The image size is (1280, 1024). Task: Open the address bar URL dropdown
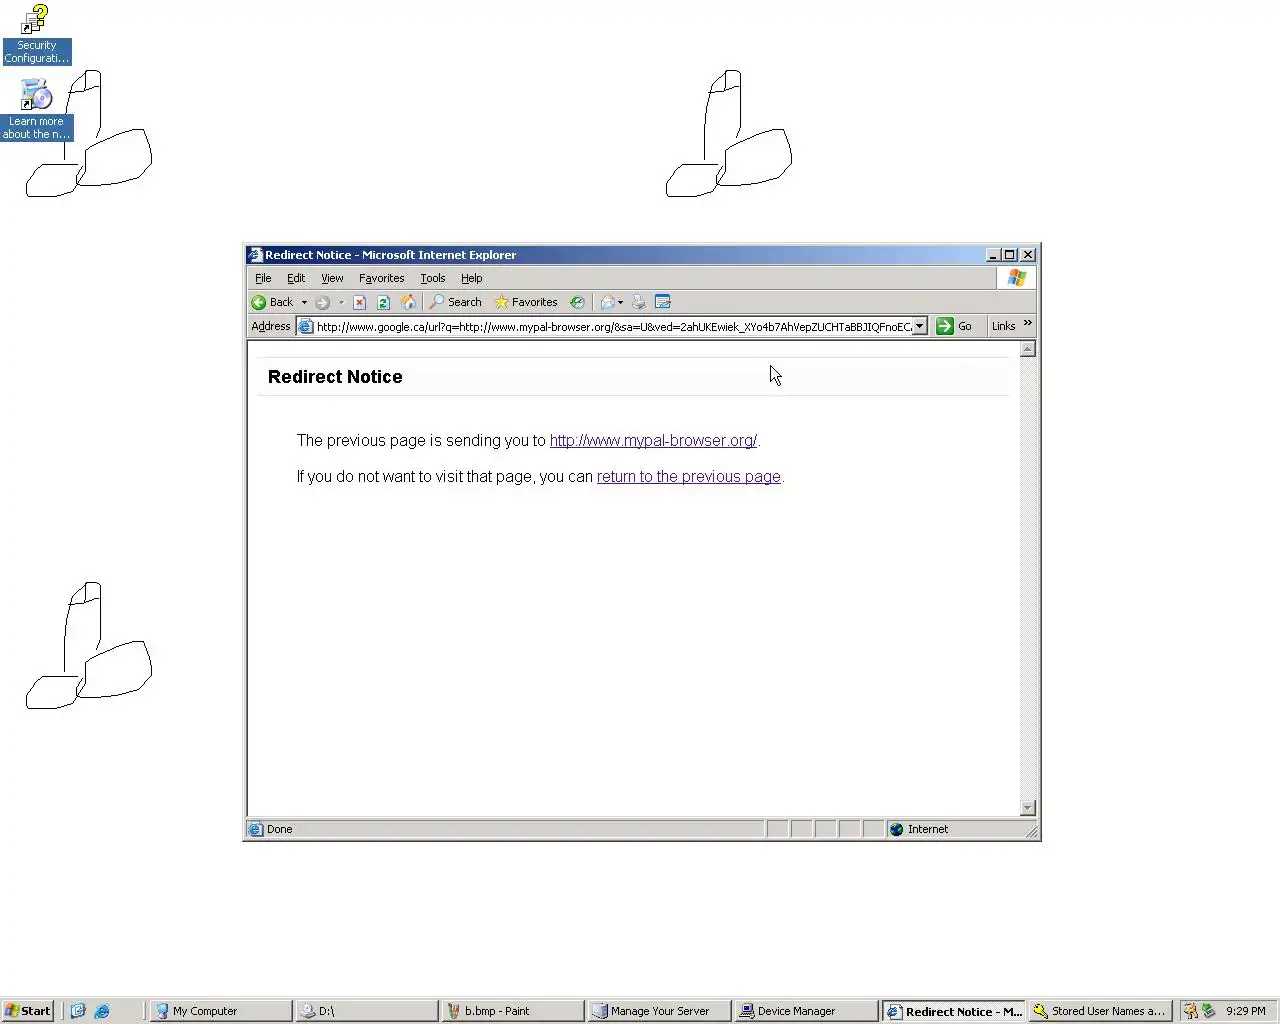[920, 326]
